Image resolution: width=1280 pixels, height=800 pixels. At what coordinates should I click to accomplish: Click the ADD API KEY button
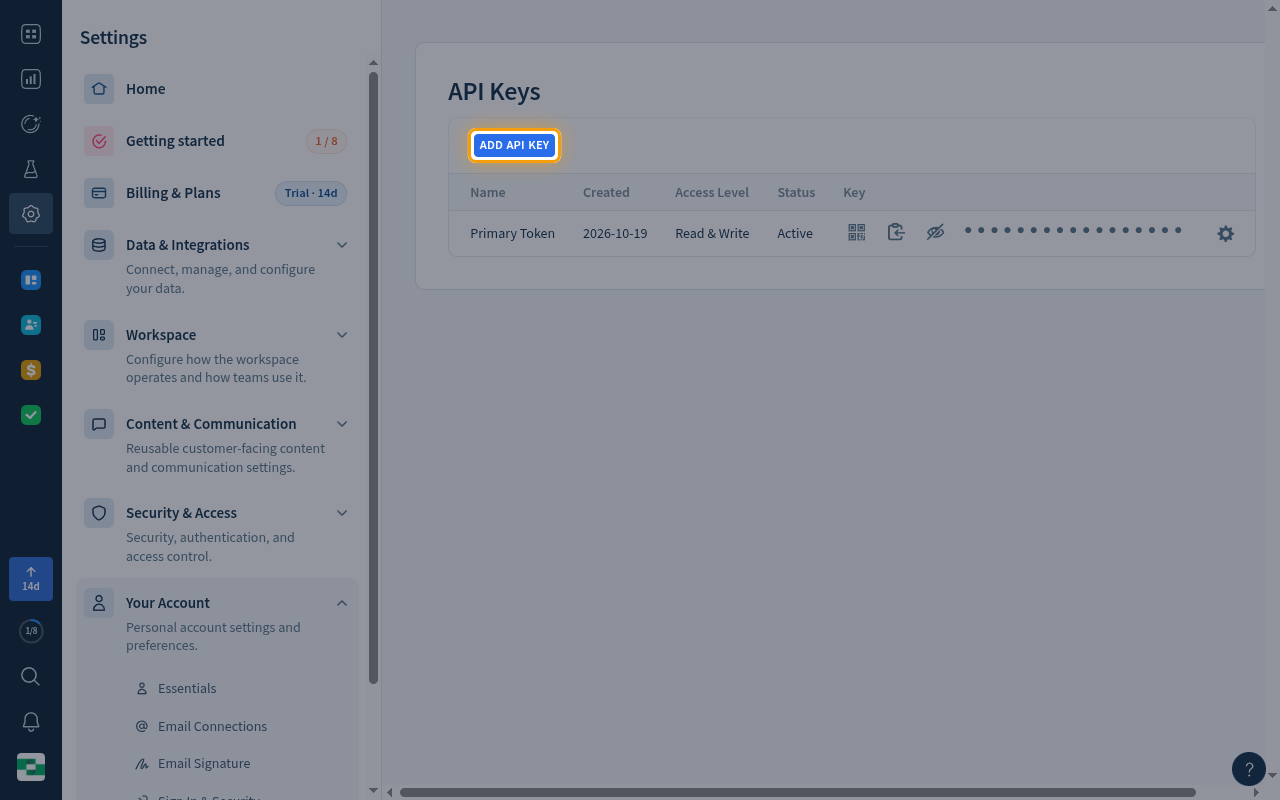pyautogui.click(x=514, y=145)
